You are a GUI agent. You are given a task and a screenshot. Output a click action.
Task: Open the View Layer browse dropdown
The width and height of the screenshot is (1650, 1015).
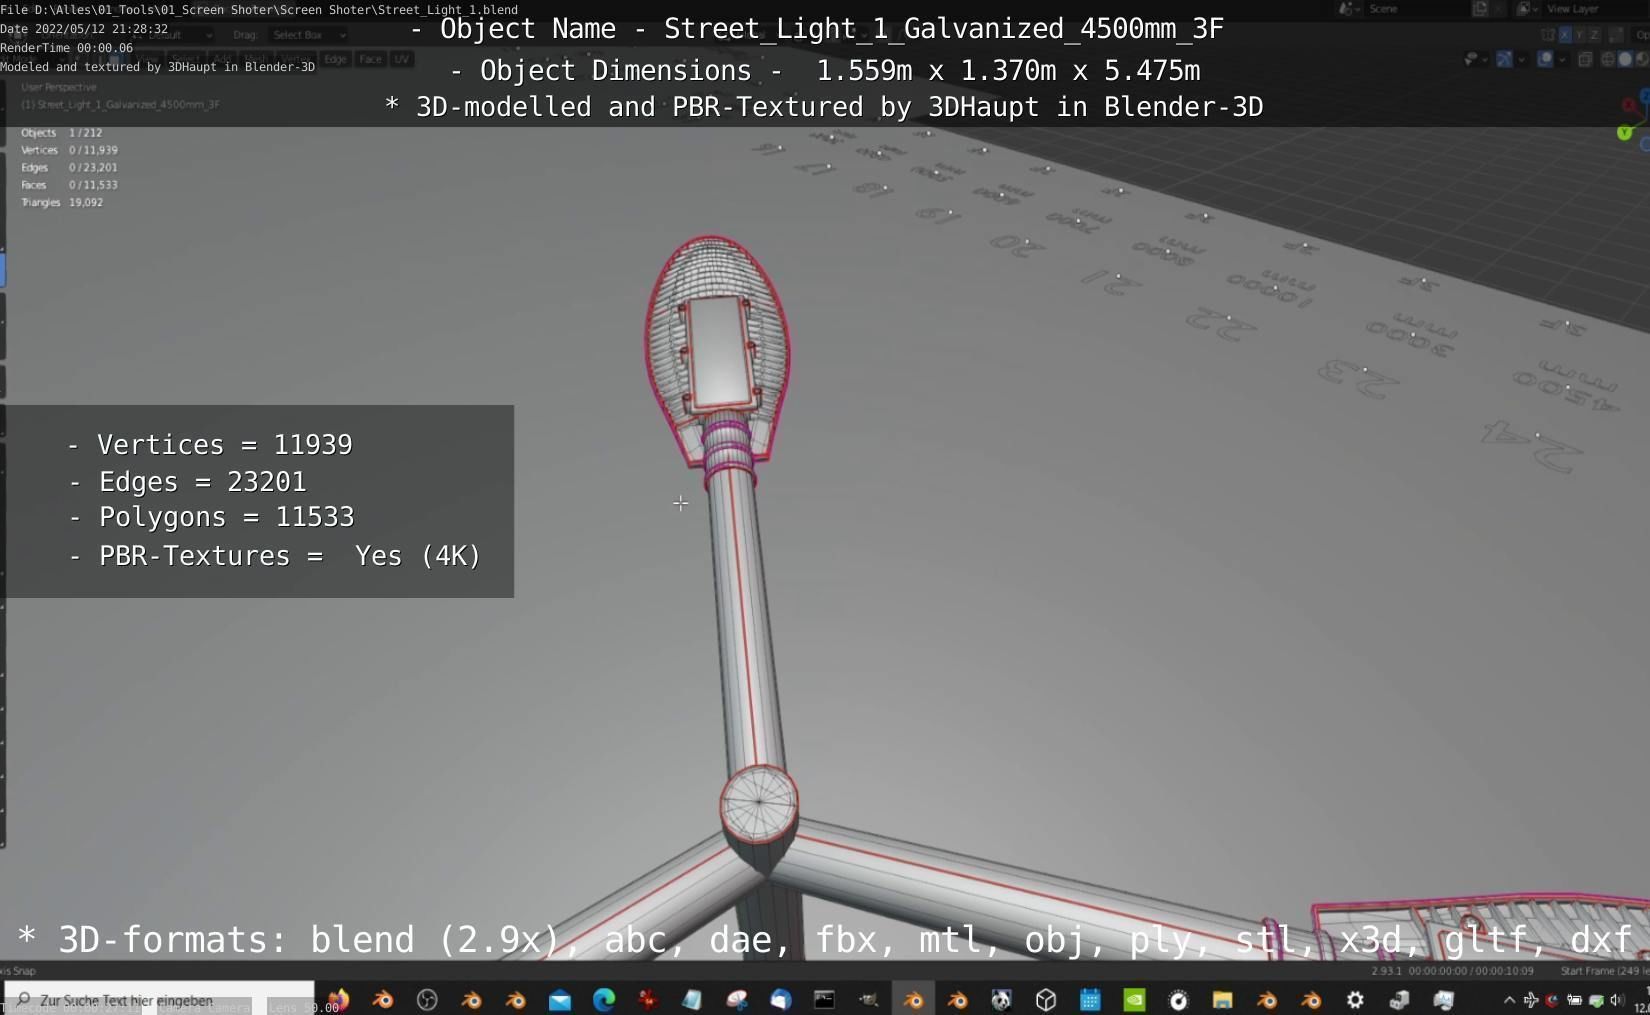1526,9
